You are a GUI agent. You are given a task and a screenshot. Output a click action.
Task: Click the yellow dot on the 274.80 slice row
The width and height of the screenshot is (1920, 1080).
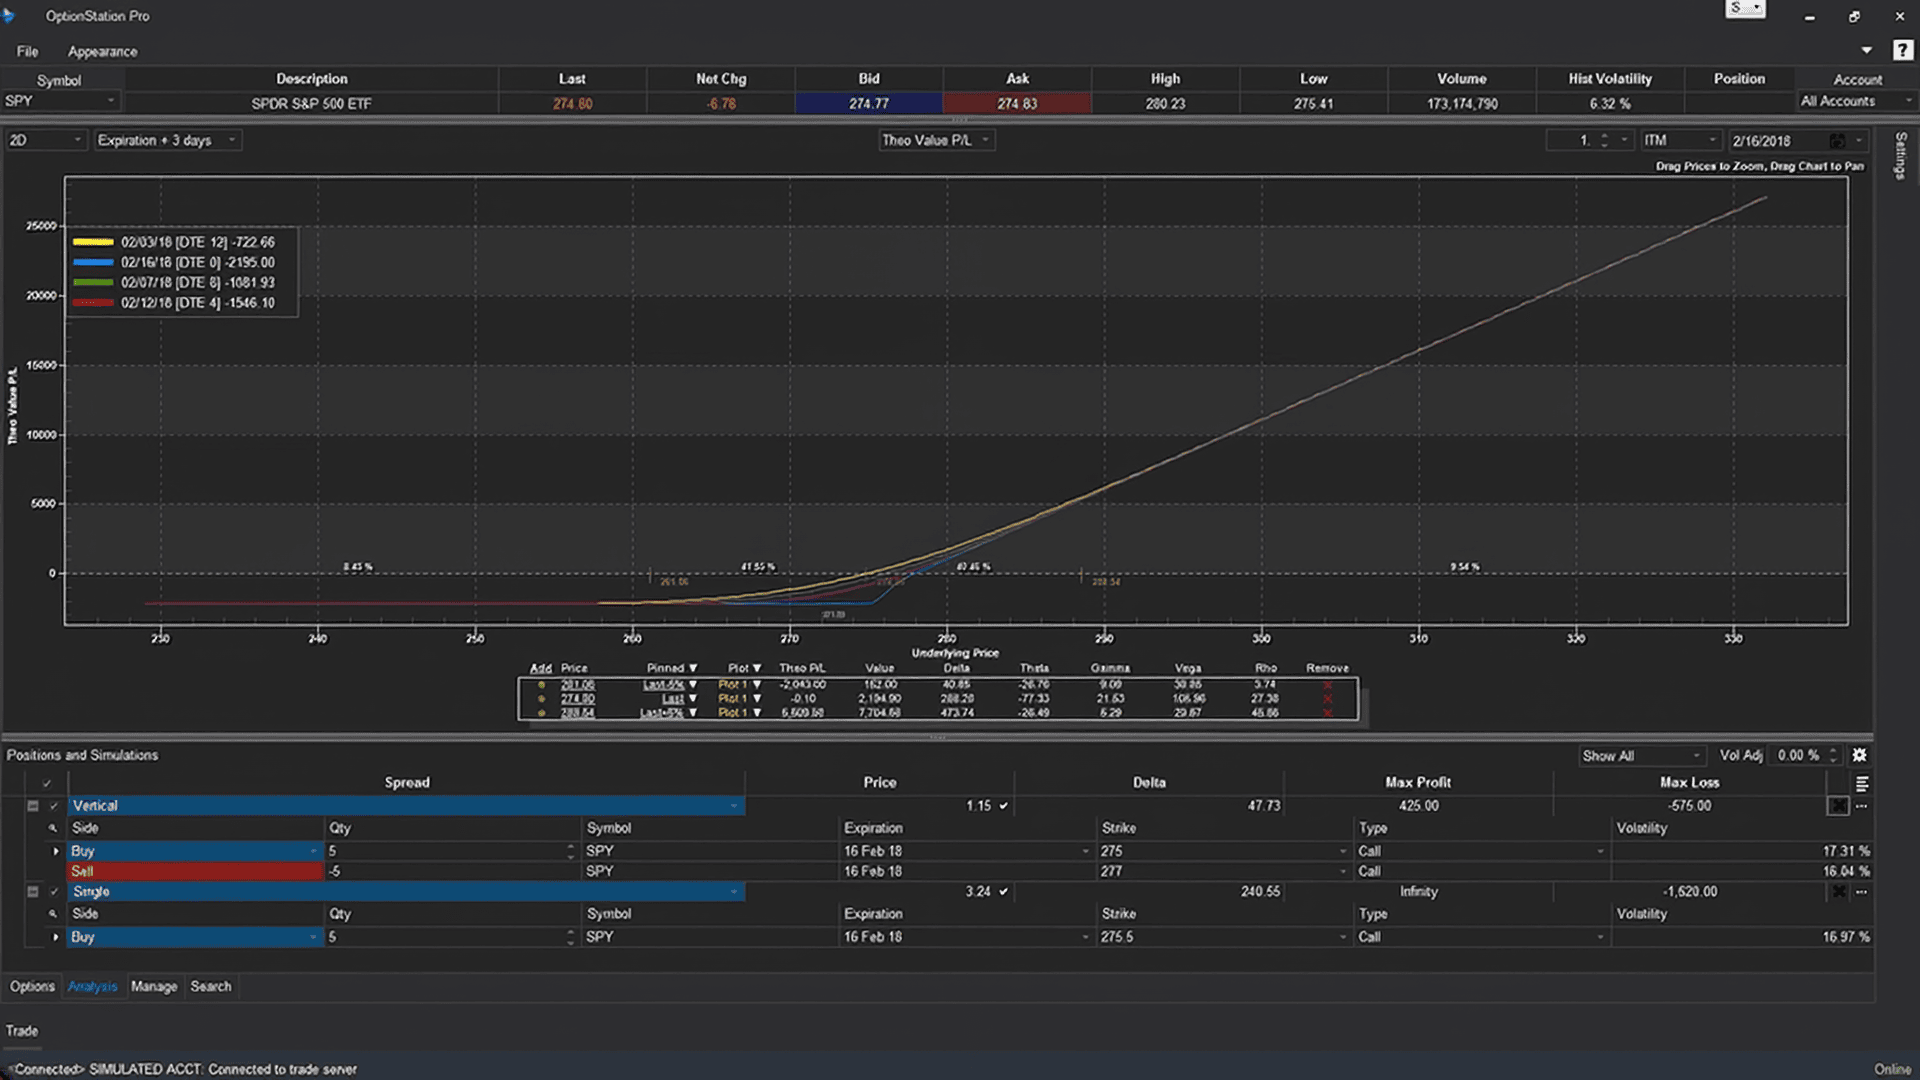pyautogui.click(x=541, y=699)
